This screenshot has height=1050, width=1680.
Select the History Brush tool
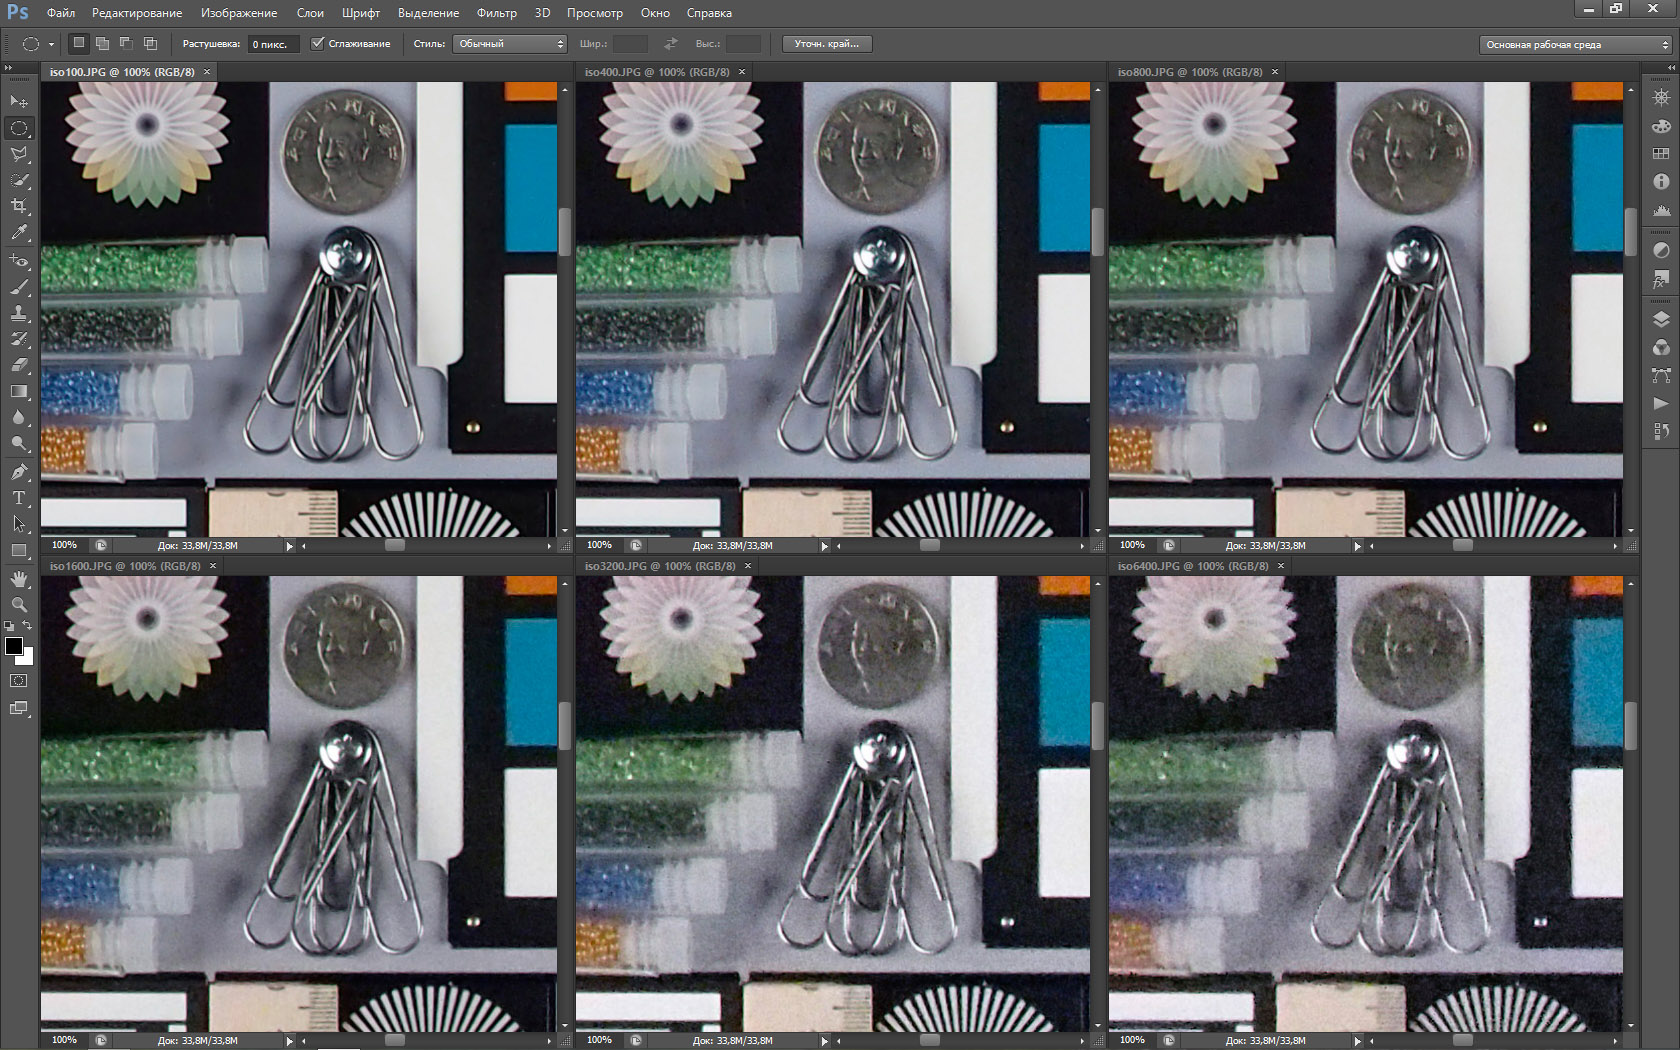point(19,339)
